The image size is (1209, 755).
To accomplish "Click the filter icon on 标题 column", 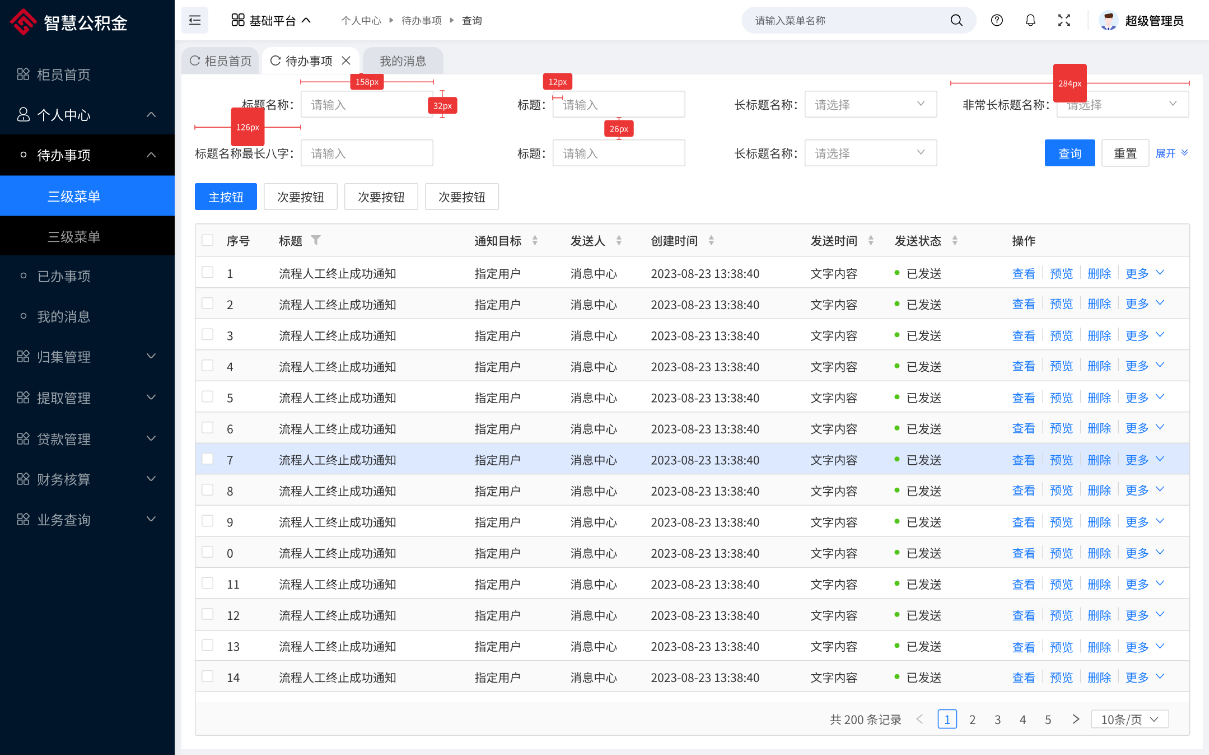I will (316, 240).
